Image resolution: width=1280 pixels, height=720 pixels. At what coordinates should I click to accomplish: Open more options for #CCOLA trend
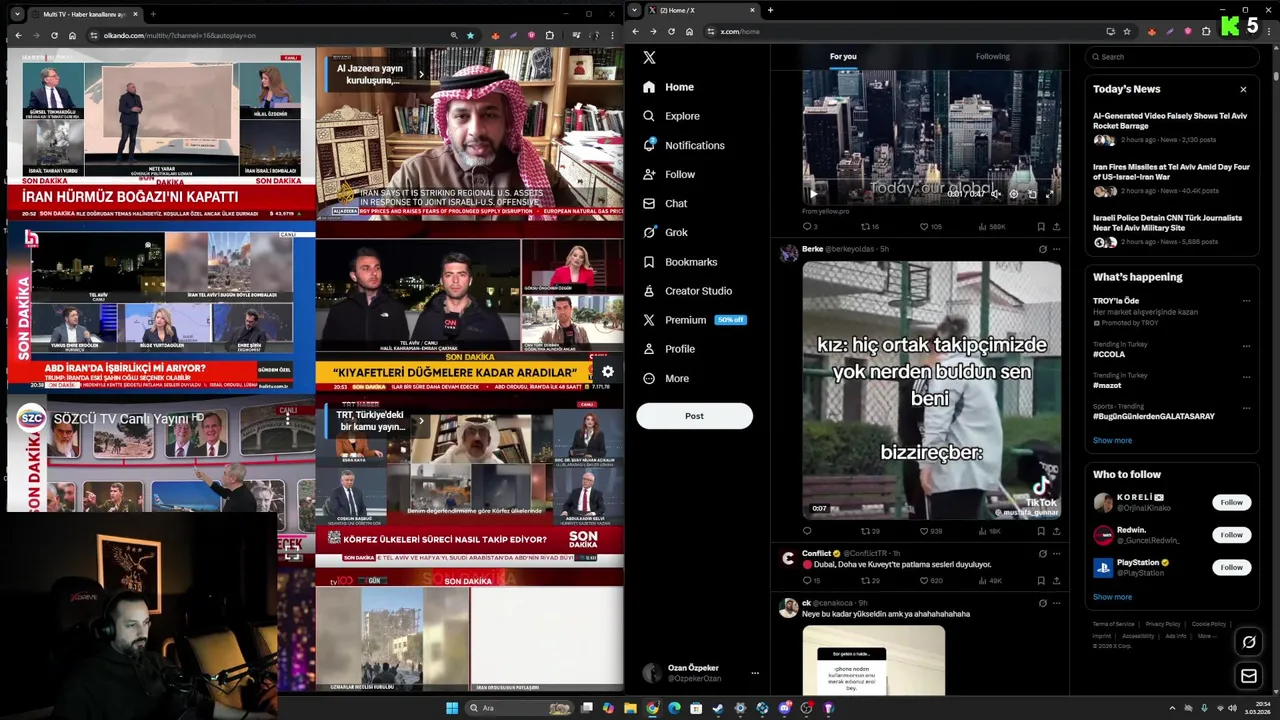pos(1246,345)
